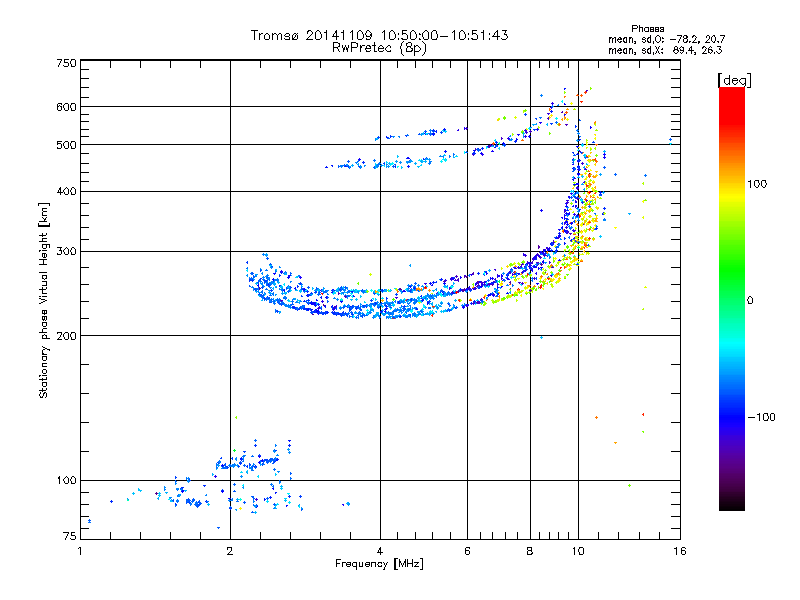This screenshot has width=800, height=600.
Task: Click the x-axis tick label '2'
Action: [230, 551]
